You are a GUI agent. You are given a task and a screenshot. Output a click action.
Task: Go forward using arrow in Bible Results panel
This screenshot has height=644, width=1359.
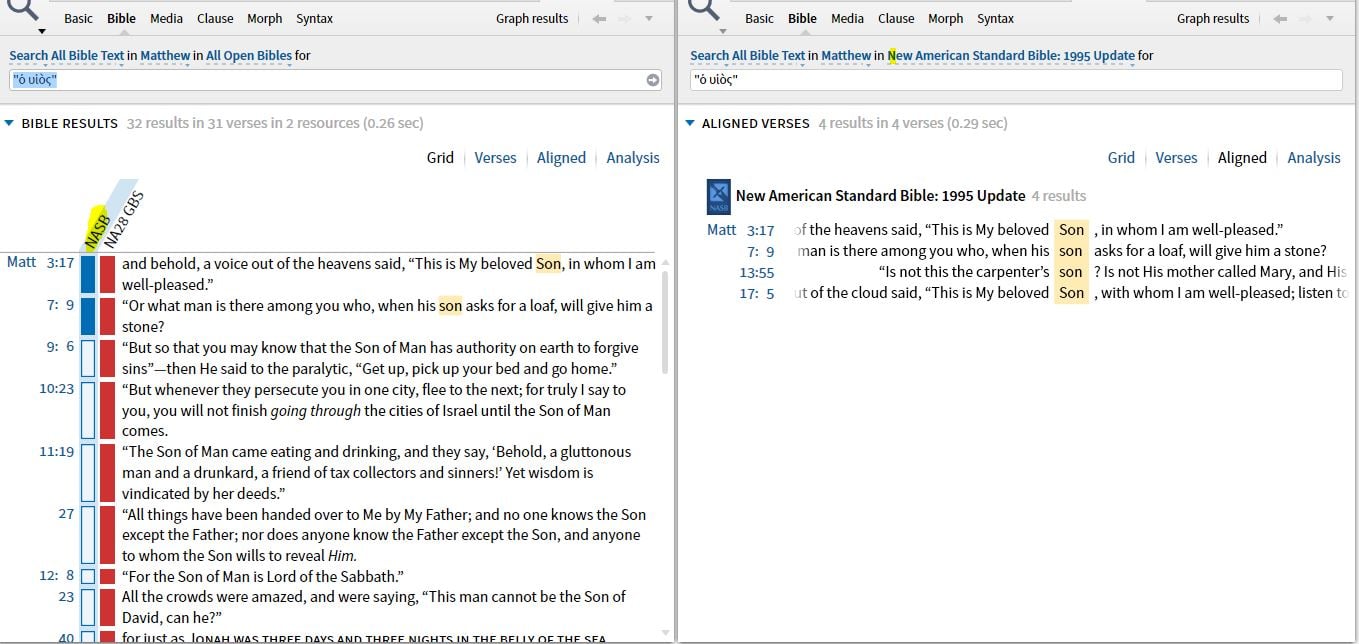click(x=625, y=19)
